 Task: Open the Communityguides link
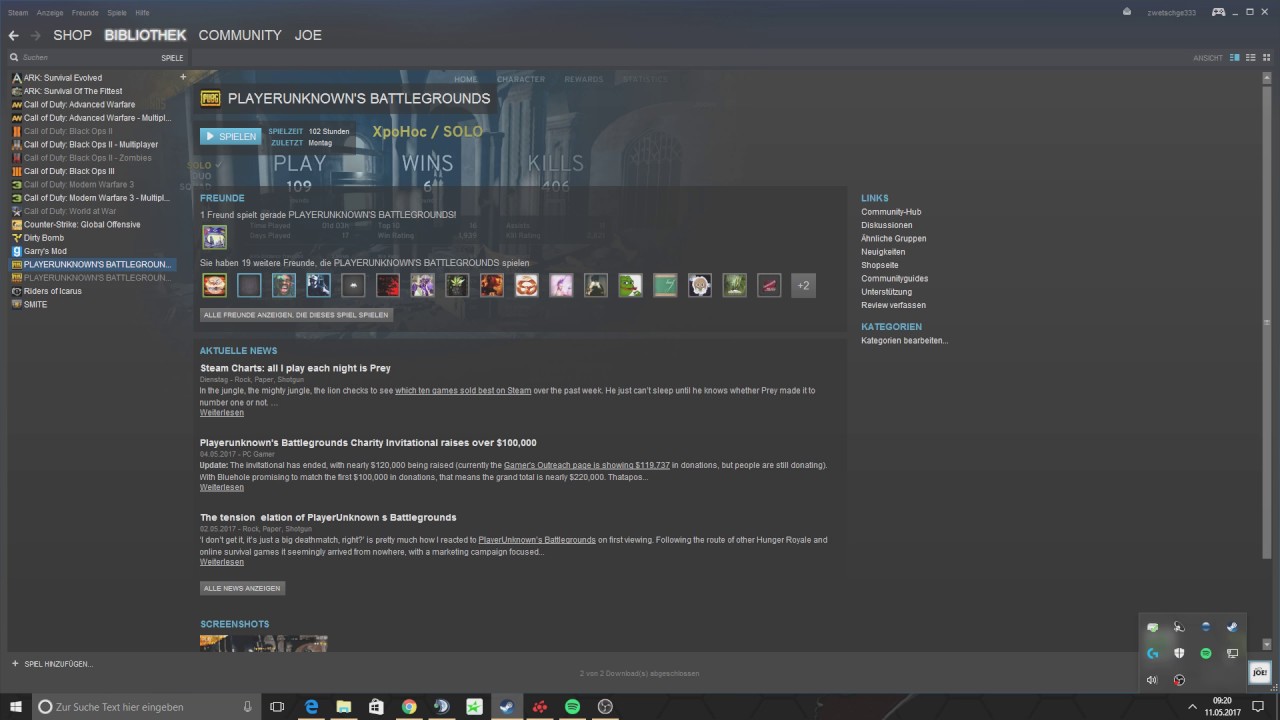(894, 278)
